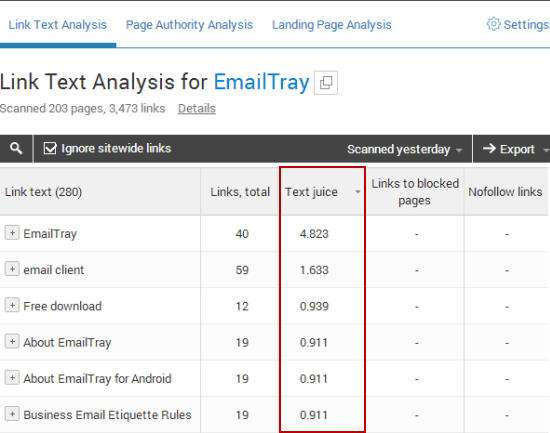Sort by the Links, total column header
Screen dimensions: 550x433
click(240, 192)
